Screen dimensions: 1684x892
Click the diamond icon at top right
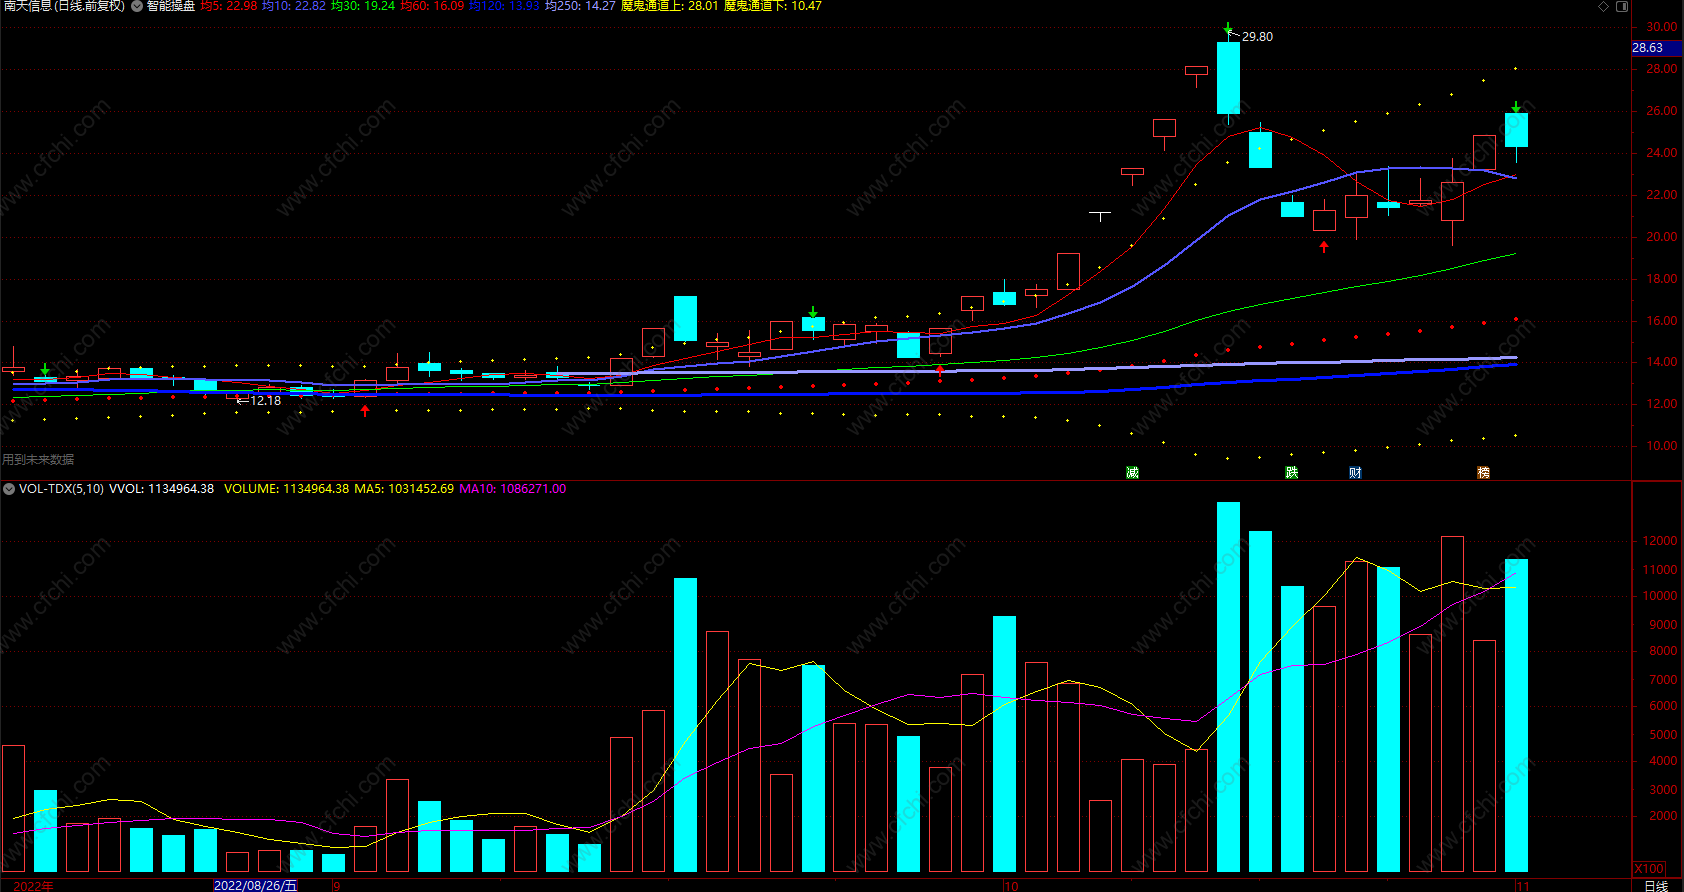click(x=1603, y=6)
